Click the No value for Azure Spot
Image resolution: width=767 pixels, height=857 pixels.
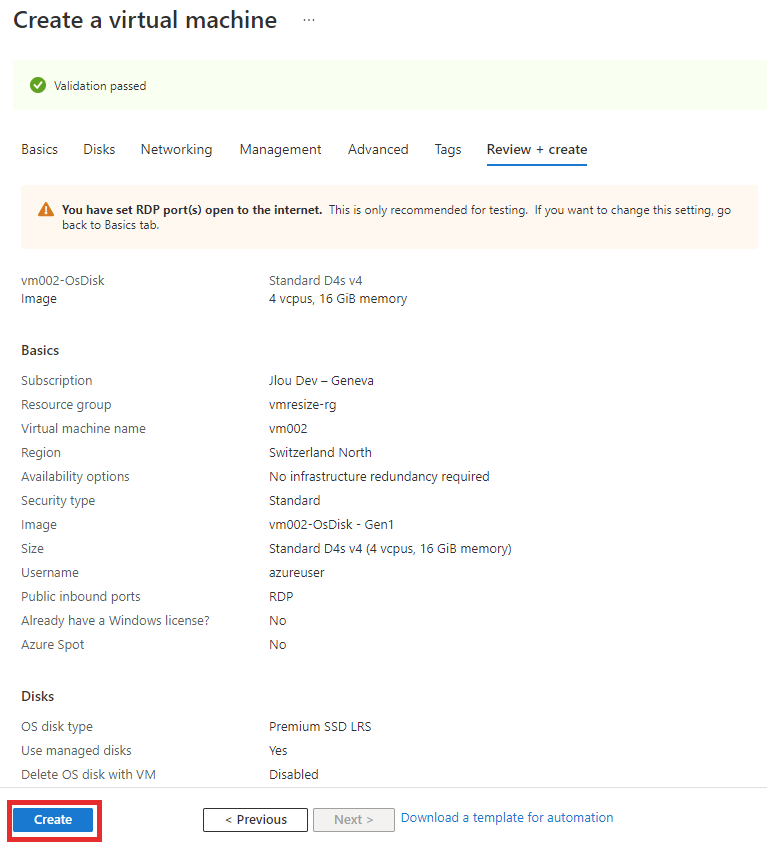tap(277, 645)
